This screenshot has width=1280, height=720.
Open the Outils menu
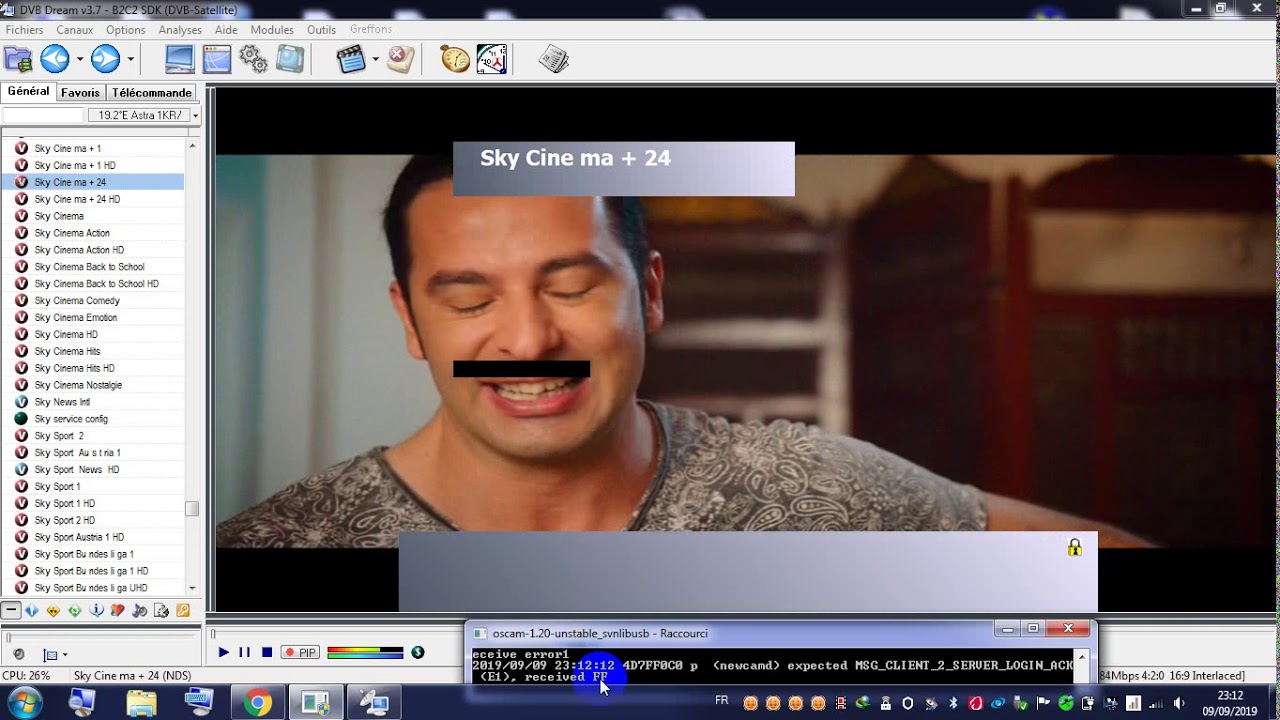(321, 30)
